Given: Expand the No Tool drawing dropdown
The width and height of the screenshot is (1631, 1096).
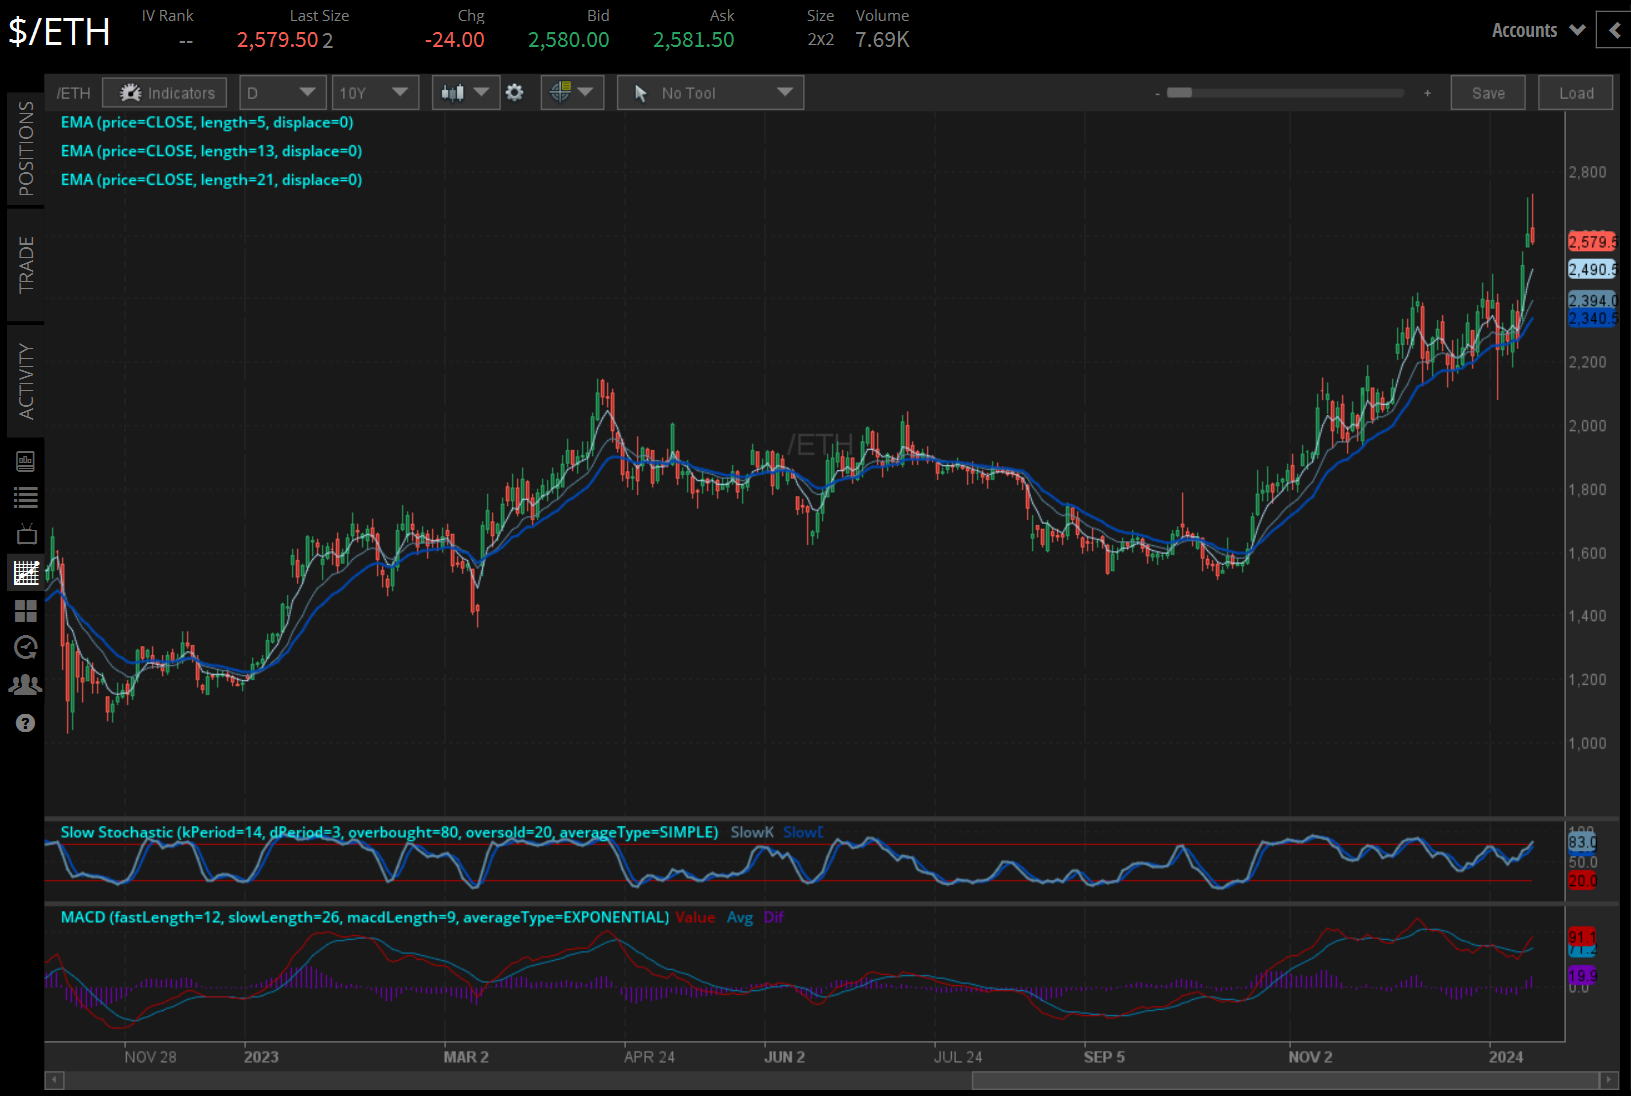Looking at the screenshot, I should [x=710, y=93].
